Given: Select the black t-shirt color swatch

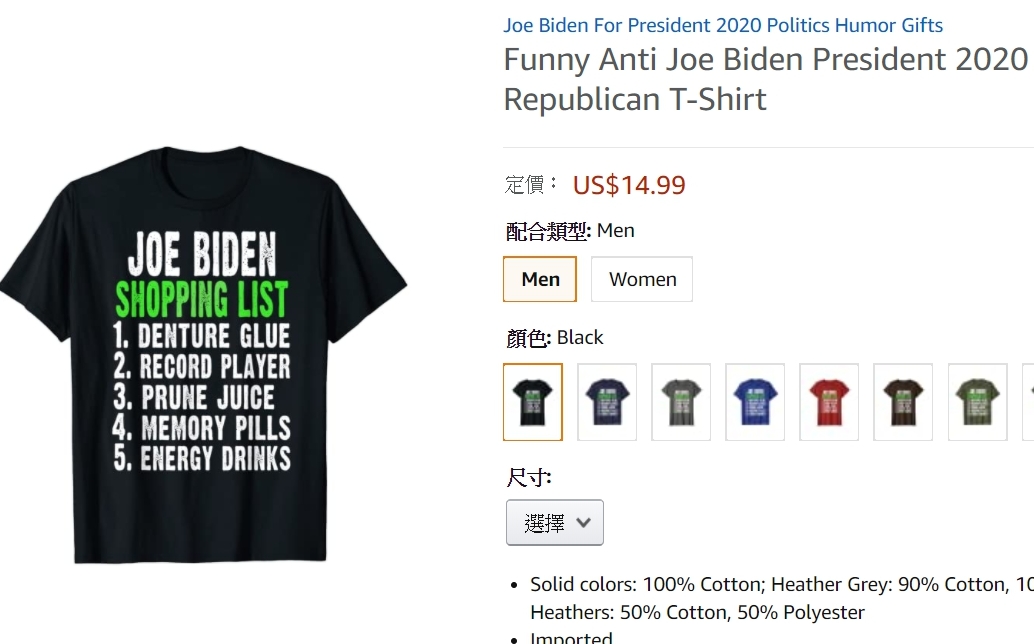Looking at the screenshot, I should pyautogui.click(x=533, y=402).
